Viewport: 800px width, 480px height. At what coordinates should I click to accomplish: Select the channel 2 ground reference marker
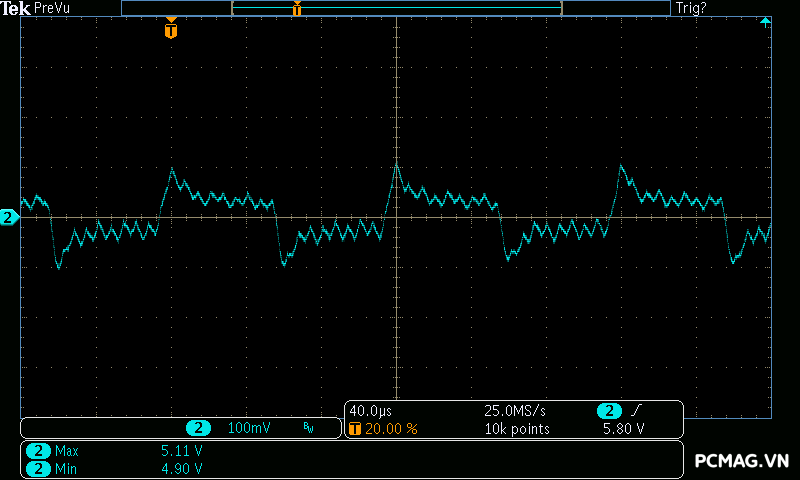[9, 217]
